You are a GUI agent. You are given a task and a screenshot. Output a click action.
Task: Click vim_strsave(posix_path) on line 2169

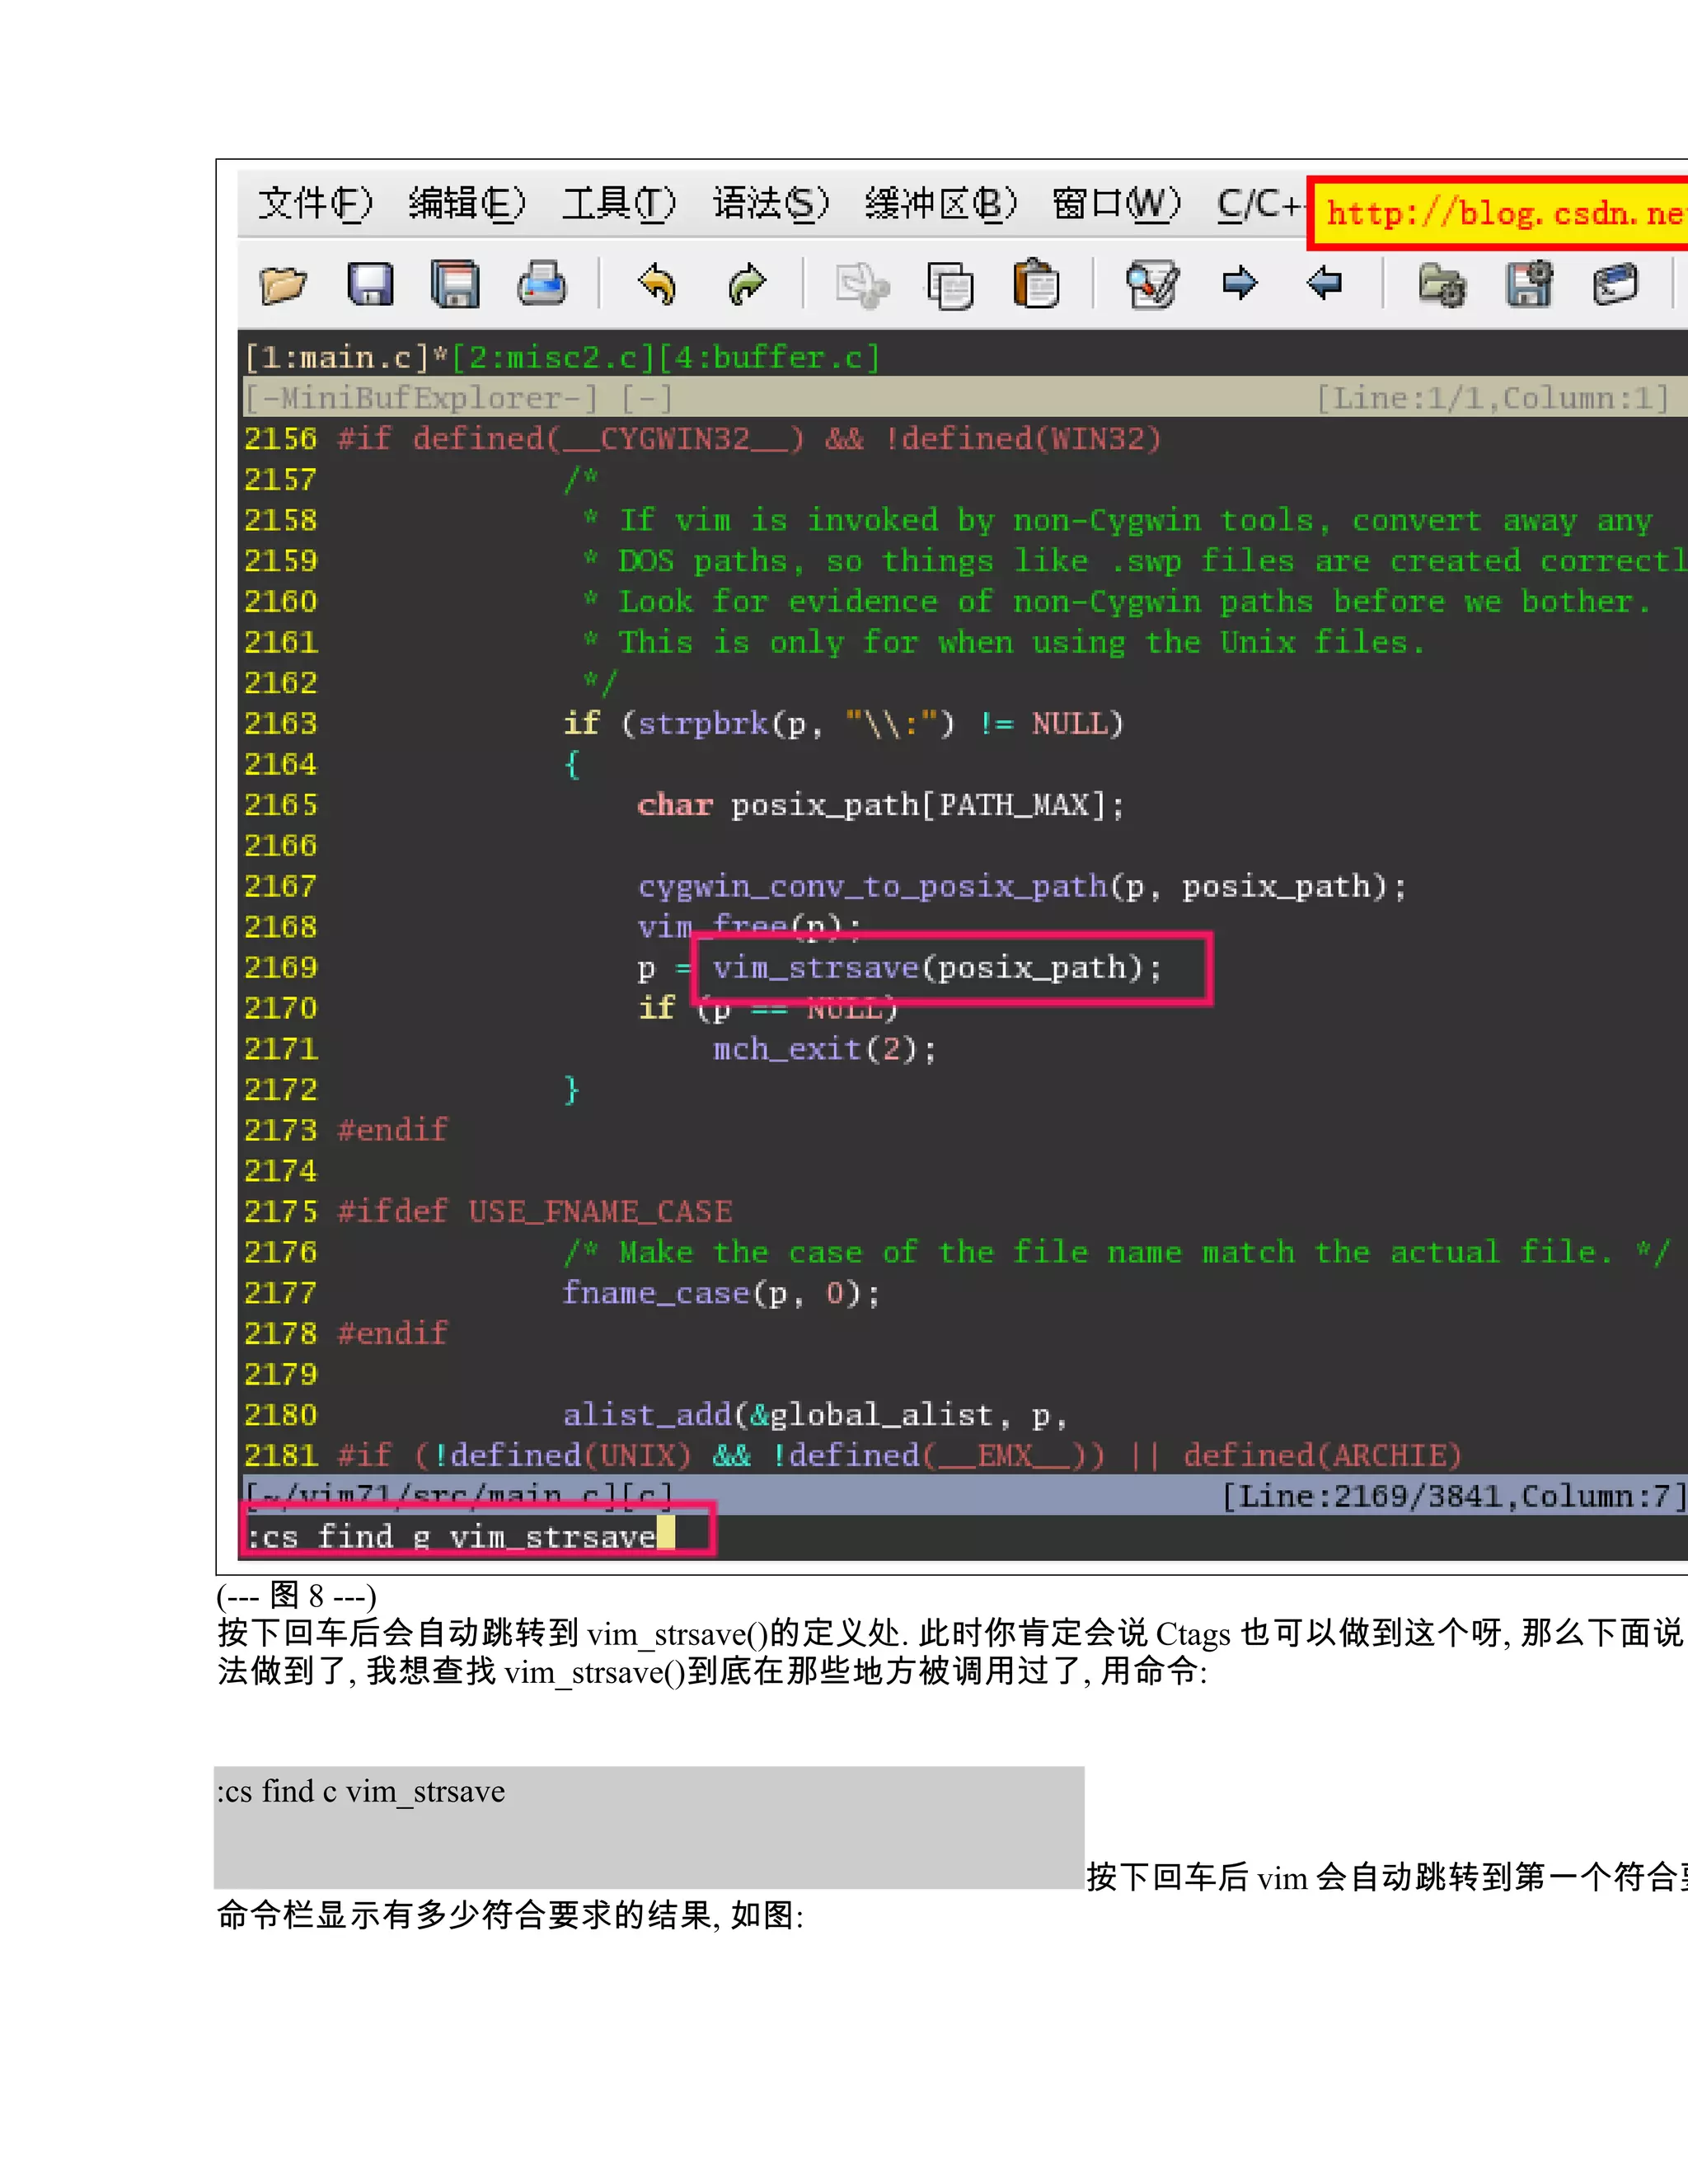click(x=937, y=968)
